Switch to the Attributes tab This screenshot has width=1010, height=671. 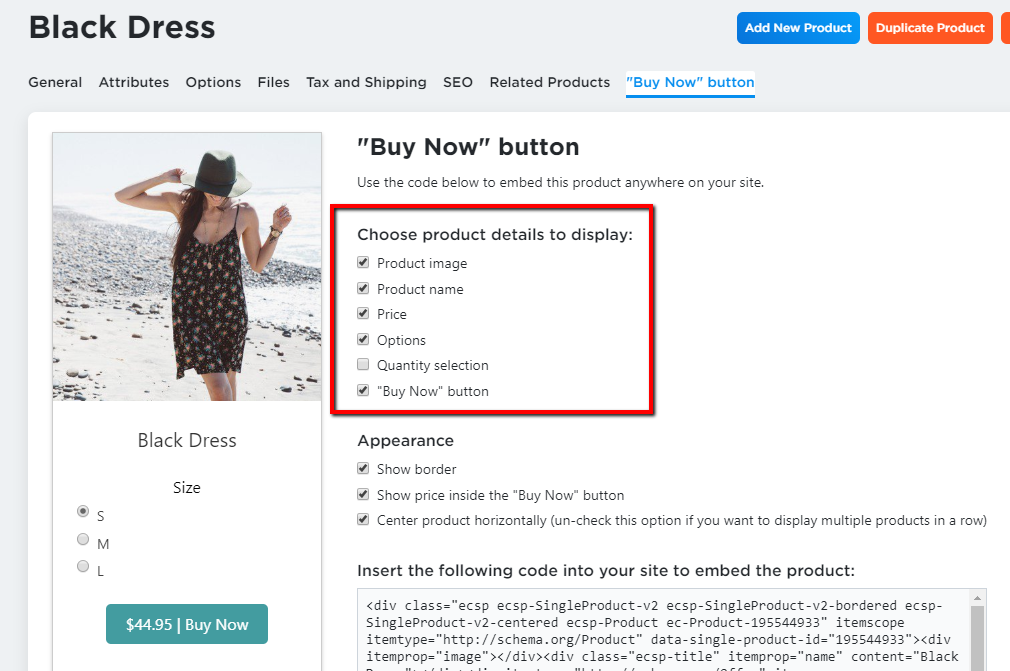coord(133,82)
